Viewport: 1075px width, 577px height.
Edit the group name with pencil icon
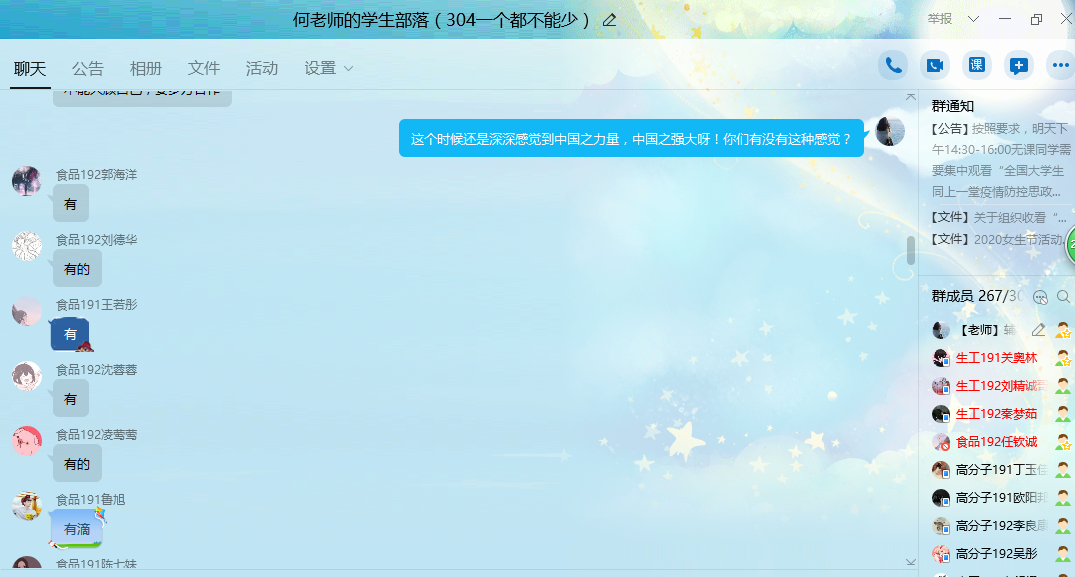pyautogui.click(x=609, y=20)
